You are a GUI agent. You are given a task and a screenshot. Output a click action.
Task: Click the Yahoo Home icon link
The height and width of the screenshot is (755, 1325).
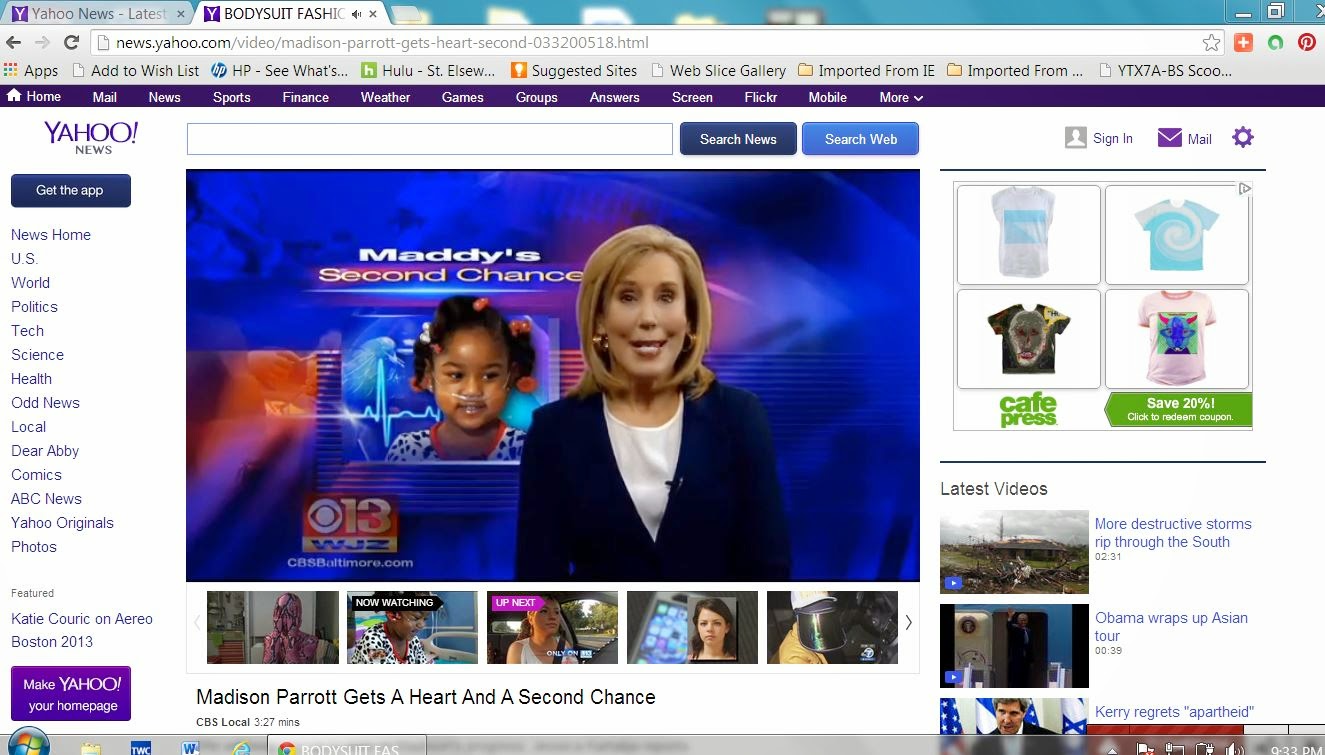tap(34, 97)
